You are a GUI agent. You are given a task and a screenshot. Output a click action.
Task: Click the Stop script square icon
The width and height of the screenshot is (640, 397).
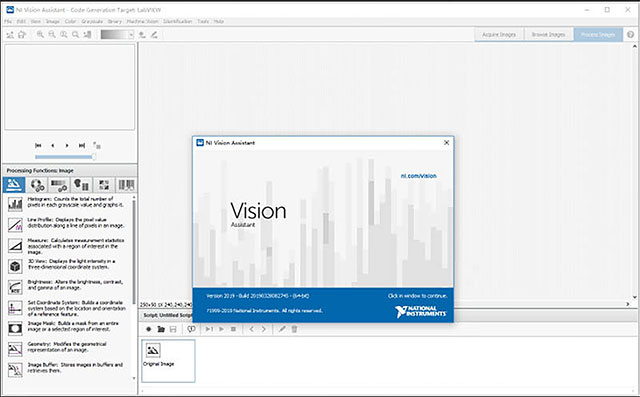pos(233,329)
